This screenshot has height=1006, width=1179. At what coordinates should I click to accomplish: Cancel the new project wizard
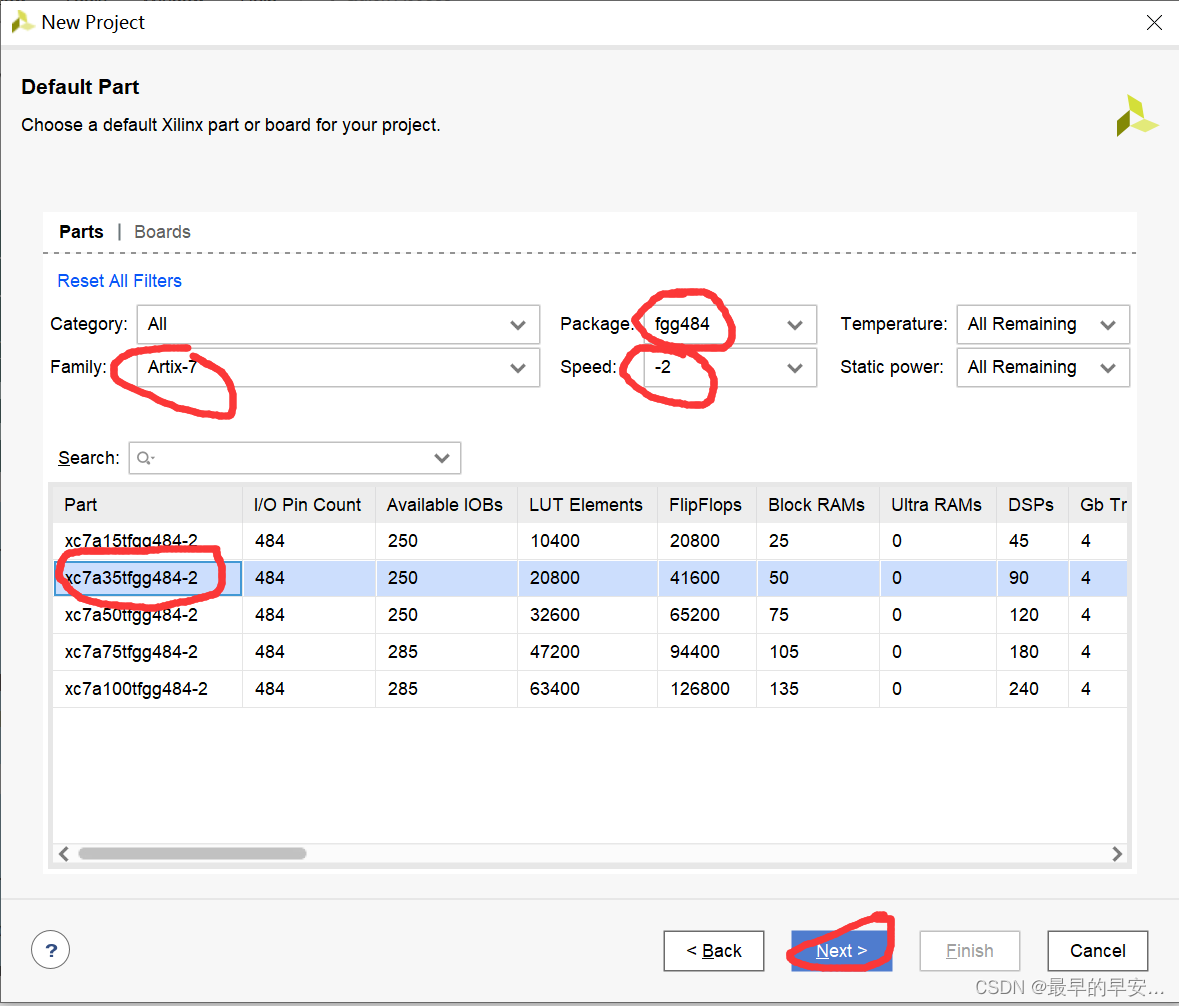1097,951
